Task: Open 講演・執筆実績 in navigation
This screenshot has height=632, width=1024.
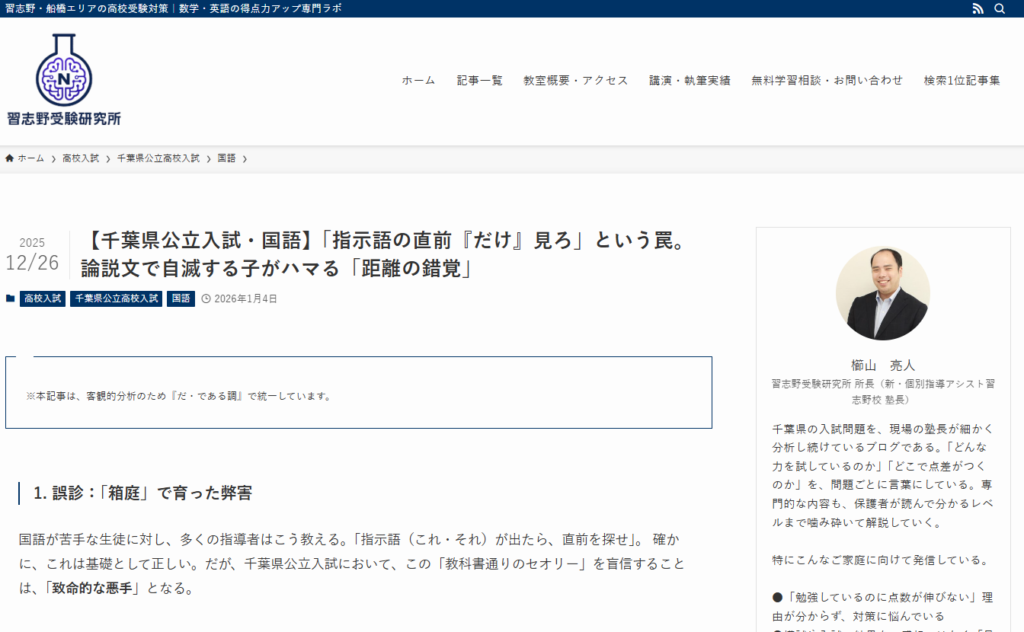Action: pyautogui.click(x=689, y=81)
